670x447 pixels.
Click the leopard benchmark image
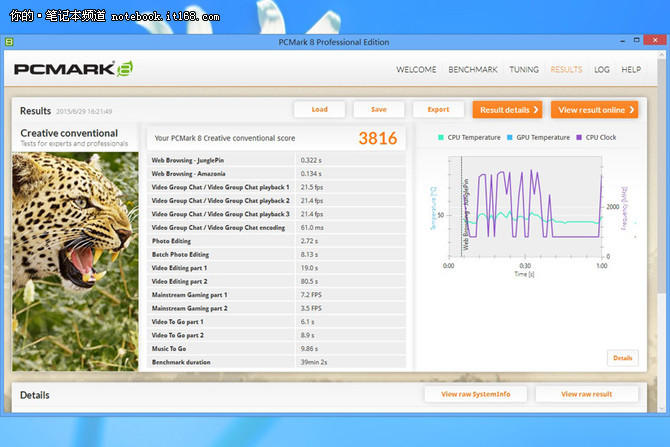[x=75, y=261]
